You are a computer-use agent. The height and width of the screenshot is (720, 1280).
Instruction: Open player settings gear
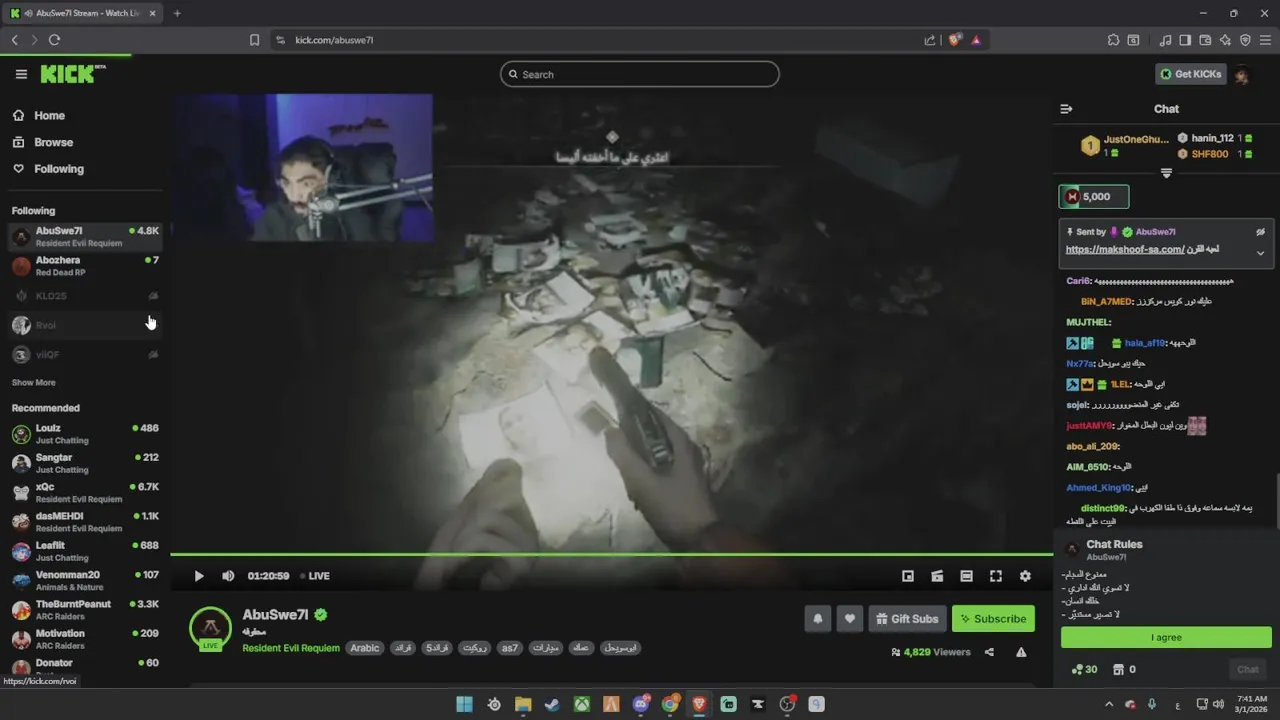click(1025, 576)
